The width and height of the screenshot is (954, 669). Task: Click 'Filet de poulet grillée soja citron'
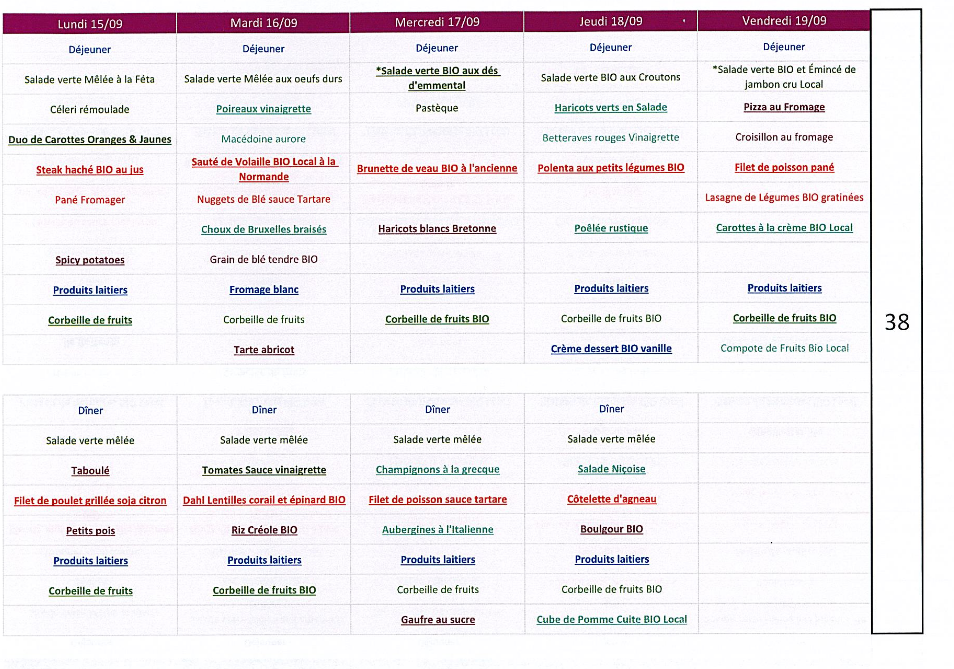(x=90, y=501)
